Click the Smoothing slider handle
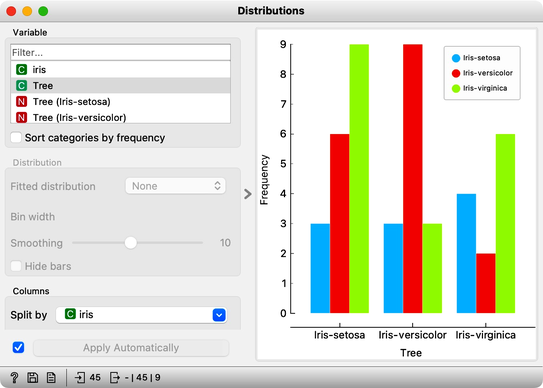The image size is (543, 388). click(131, 242)
